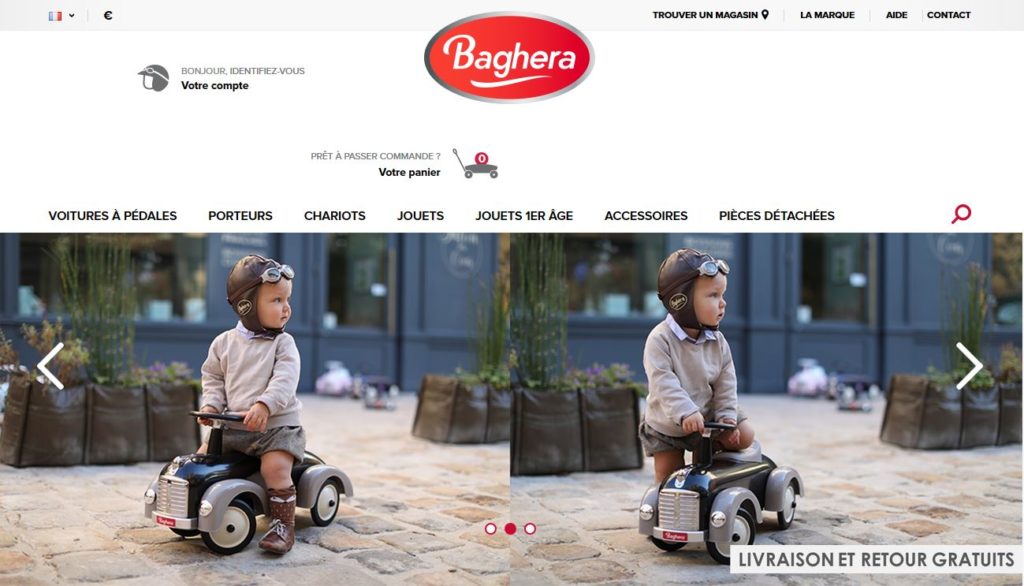Go to previous slide with left arrow
This screenshot has width=1024, height=586.
click(51, 366)
